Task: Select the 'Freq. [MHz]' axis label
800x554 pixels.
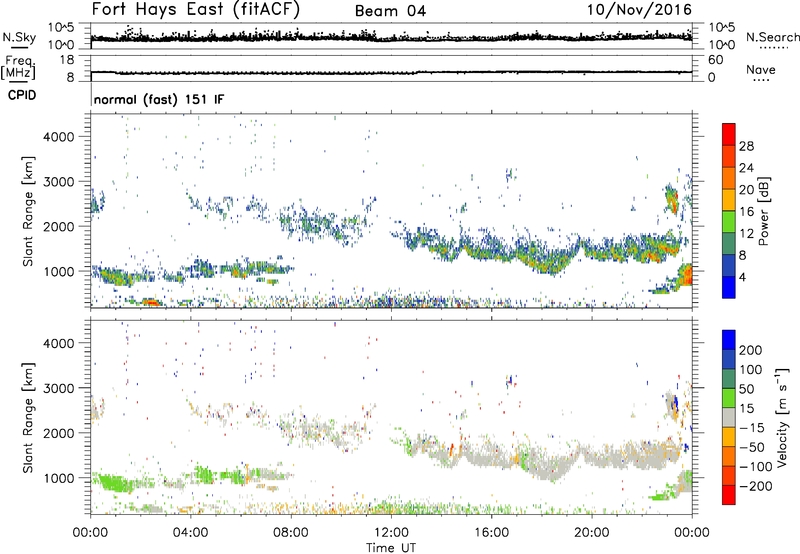Action: pyautogui.click(x=18, y=68)
